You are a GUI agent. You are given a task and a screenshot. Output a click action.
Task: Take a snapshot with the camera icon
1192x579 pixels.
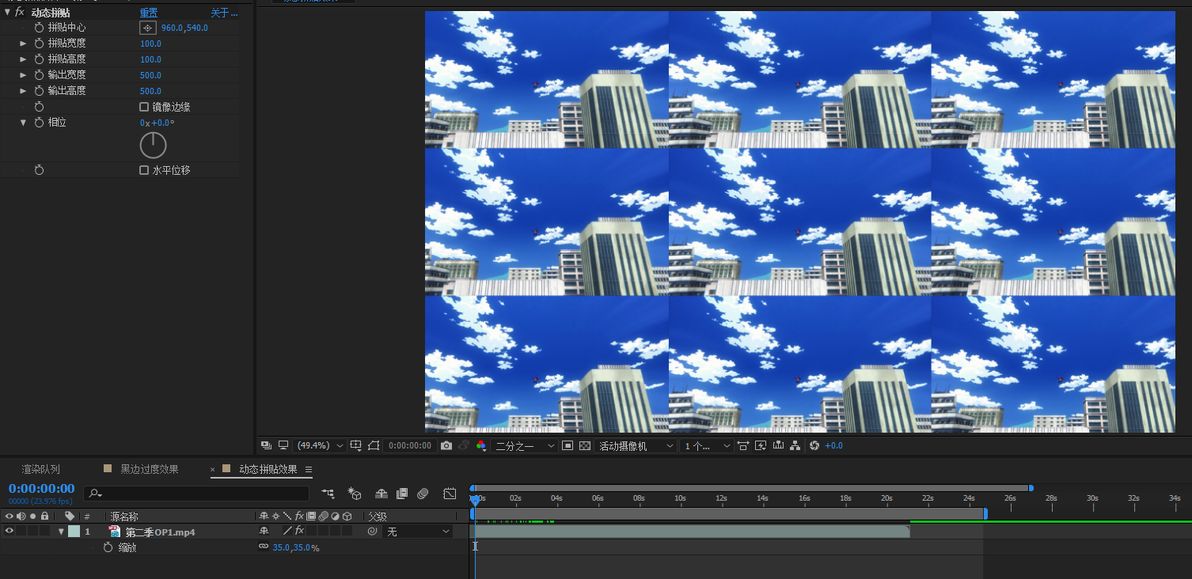click(446, 445)
